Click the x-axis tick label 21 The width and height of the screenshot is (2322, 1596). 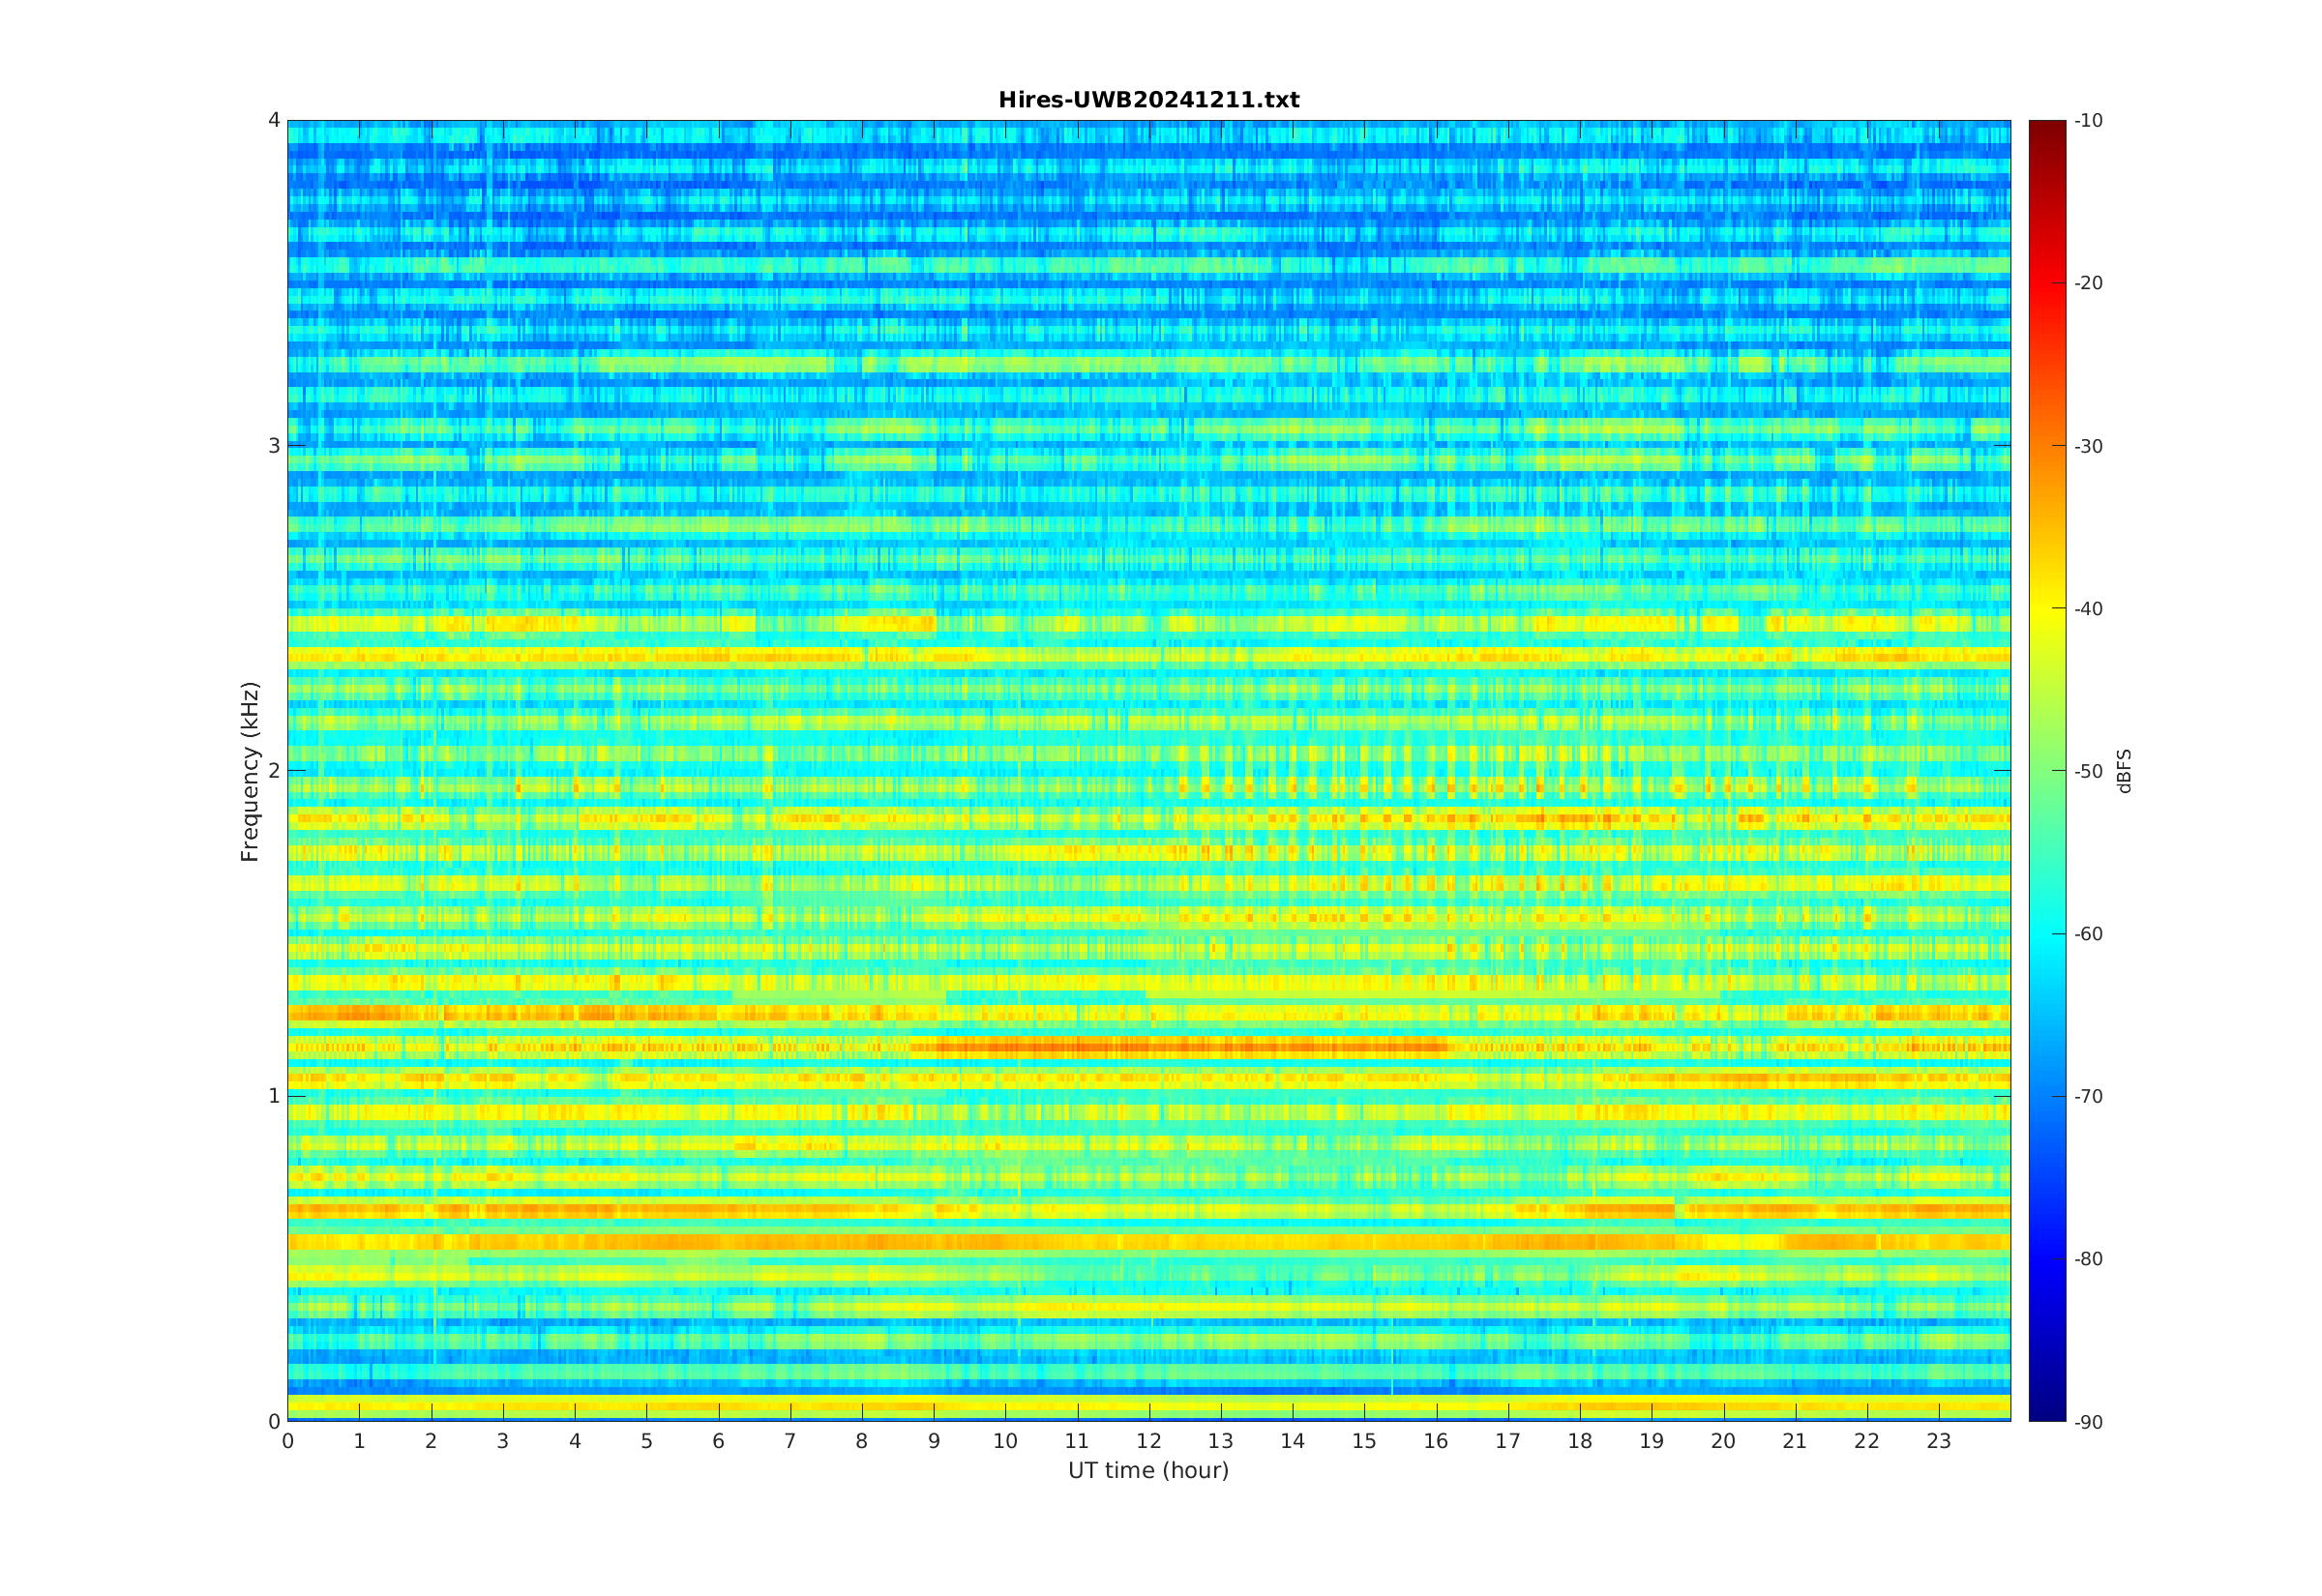tap(1795, 1441)
